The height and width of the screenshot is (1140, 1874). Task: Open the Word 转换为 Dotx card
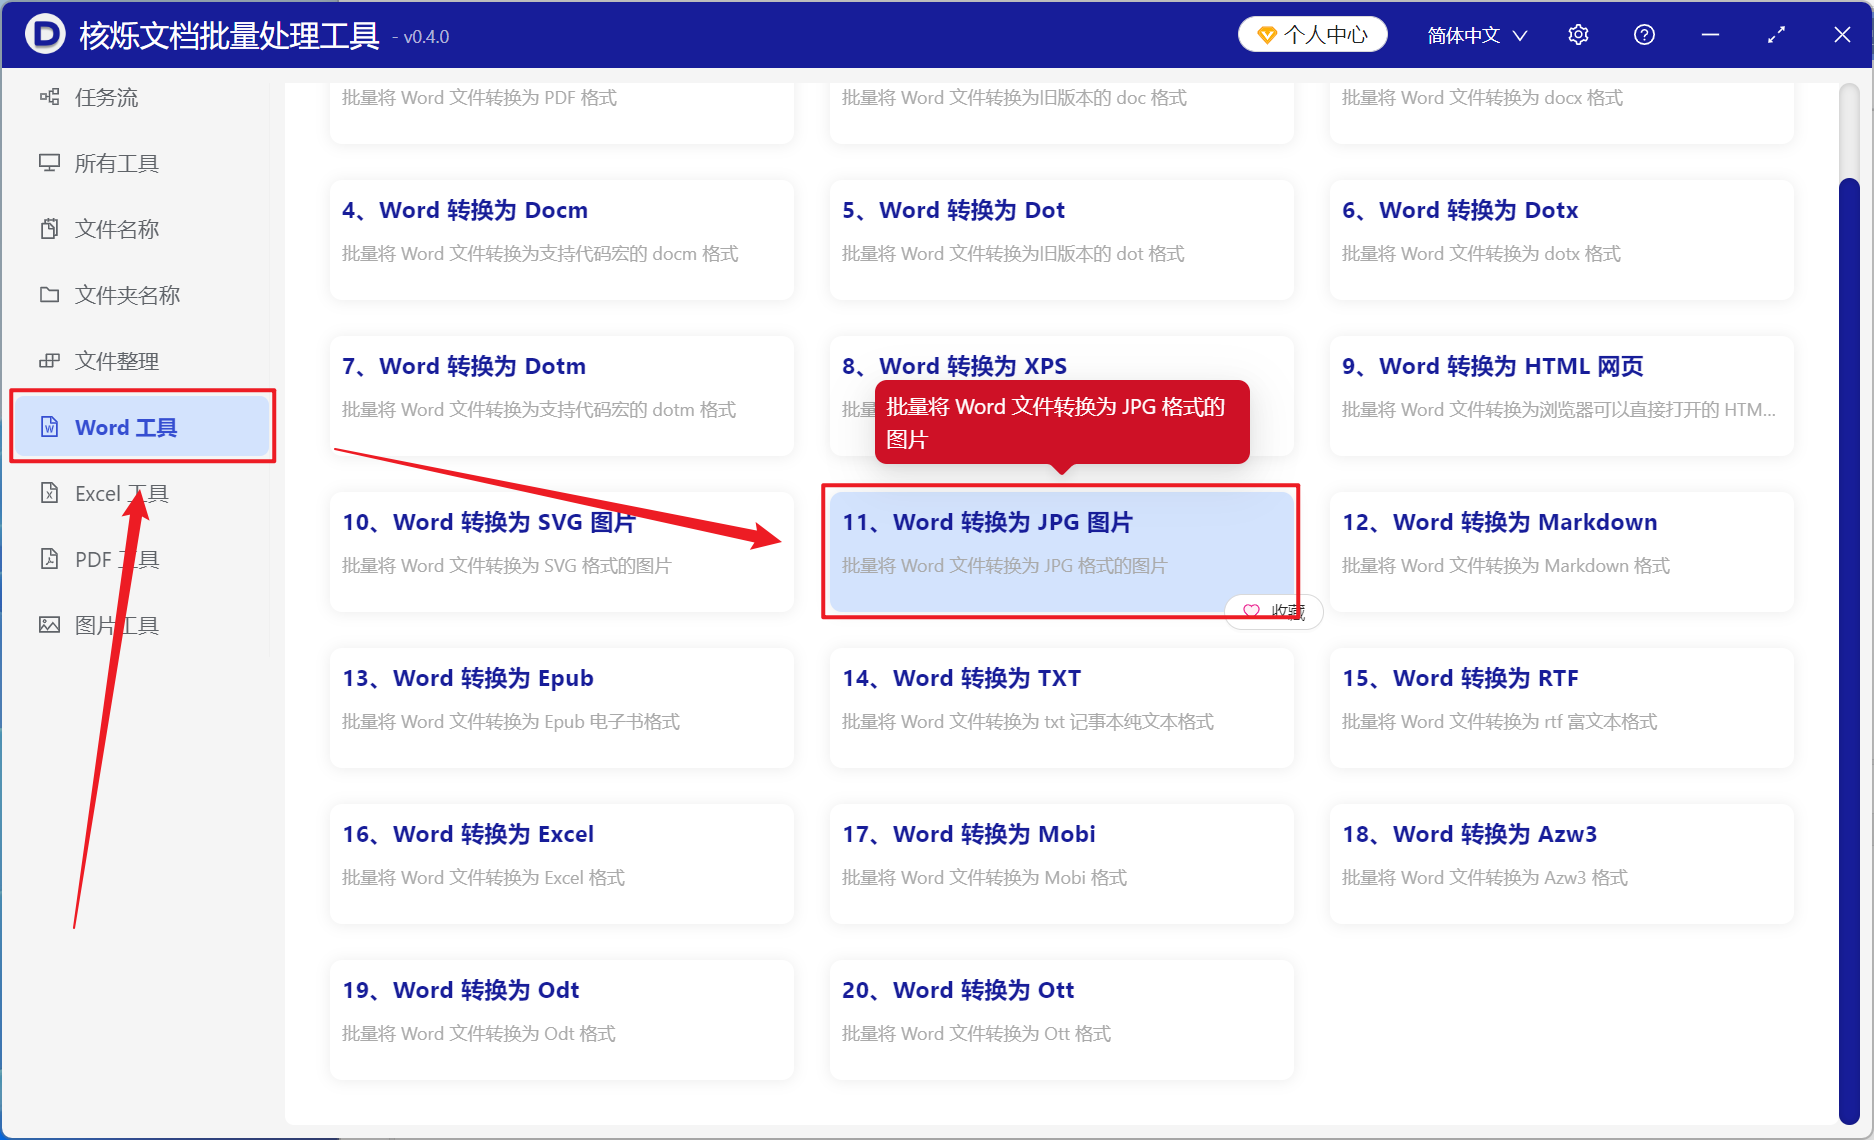(x=1561, y=240)
